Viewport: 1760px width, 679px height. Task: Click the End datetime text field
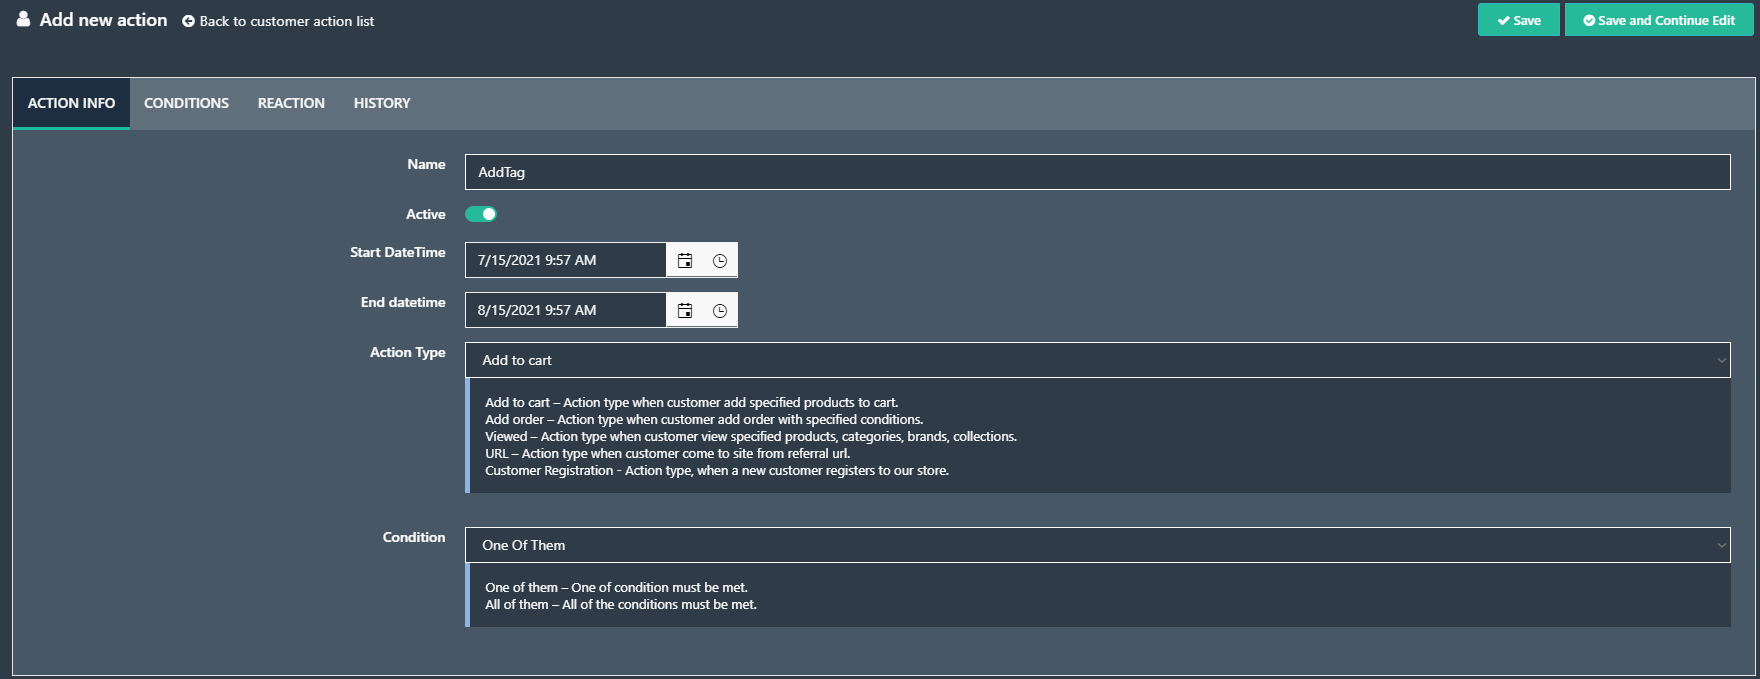(x=565, y=310)
